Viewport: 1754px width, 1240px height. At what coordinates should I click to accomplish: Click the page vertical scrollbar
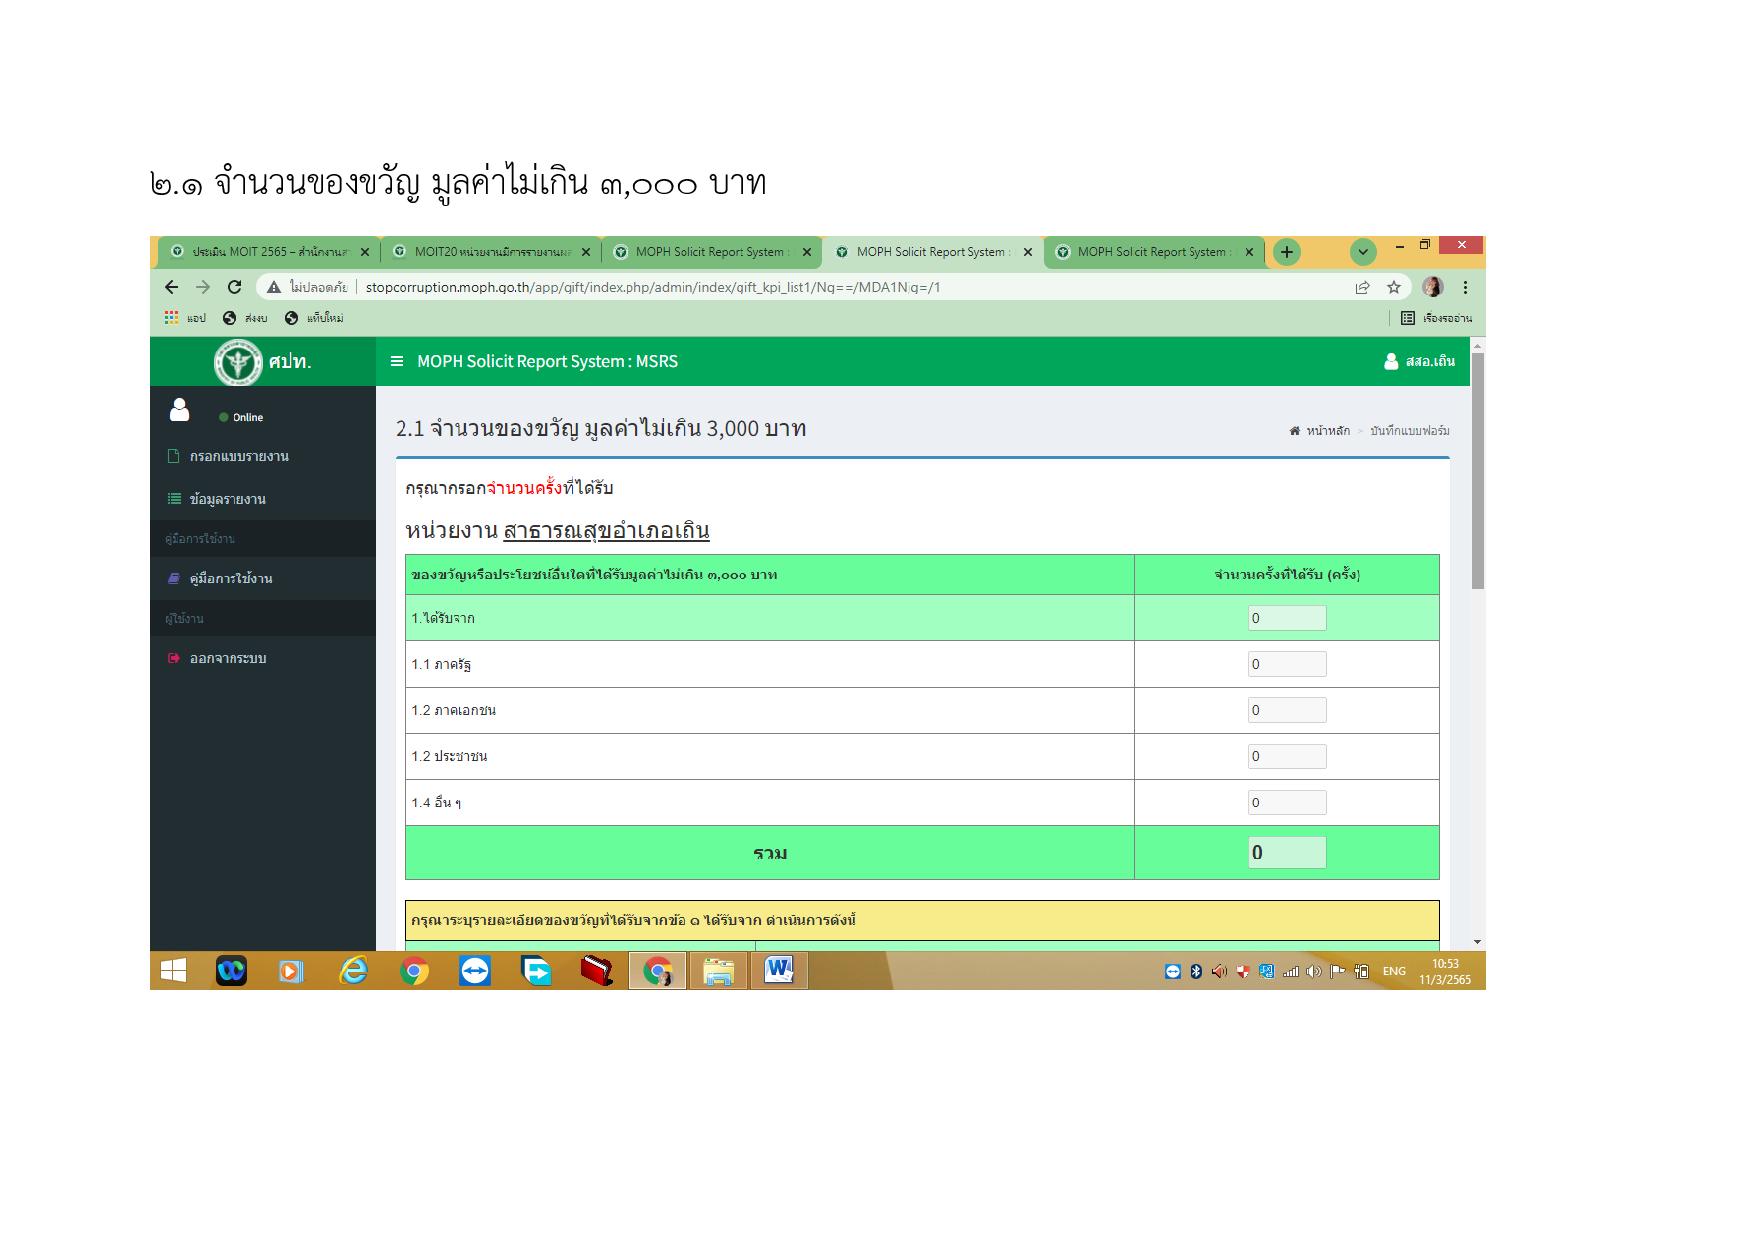pyautogui.click(x=1477, y=470)
